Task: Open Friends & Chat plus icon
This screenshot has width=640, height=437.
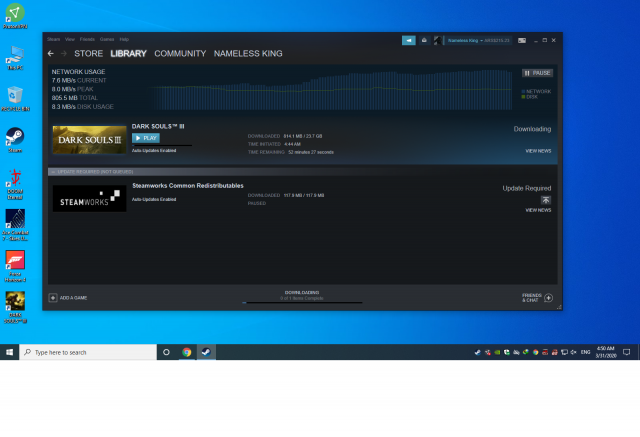Action: click(x=548, y=298)
